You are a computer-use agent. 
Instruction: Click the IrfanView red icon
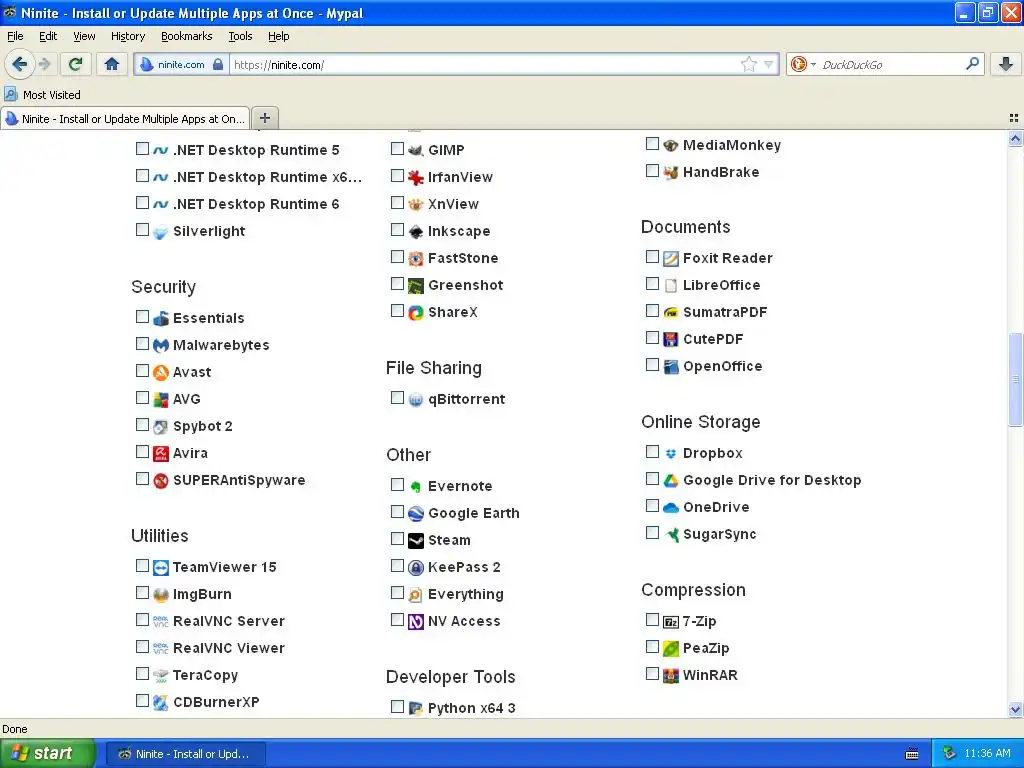pyautogui.click(x=416, y=177)
